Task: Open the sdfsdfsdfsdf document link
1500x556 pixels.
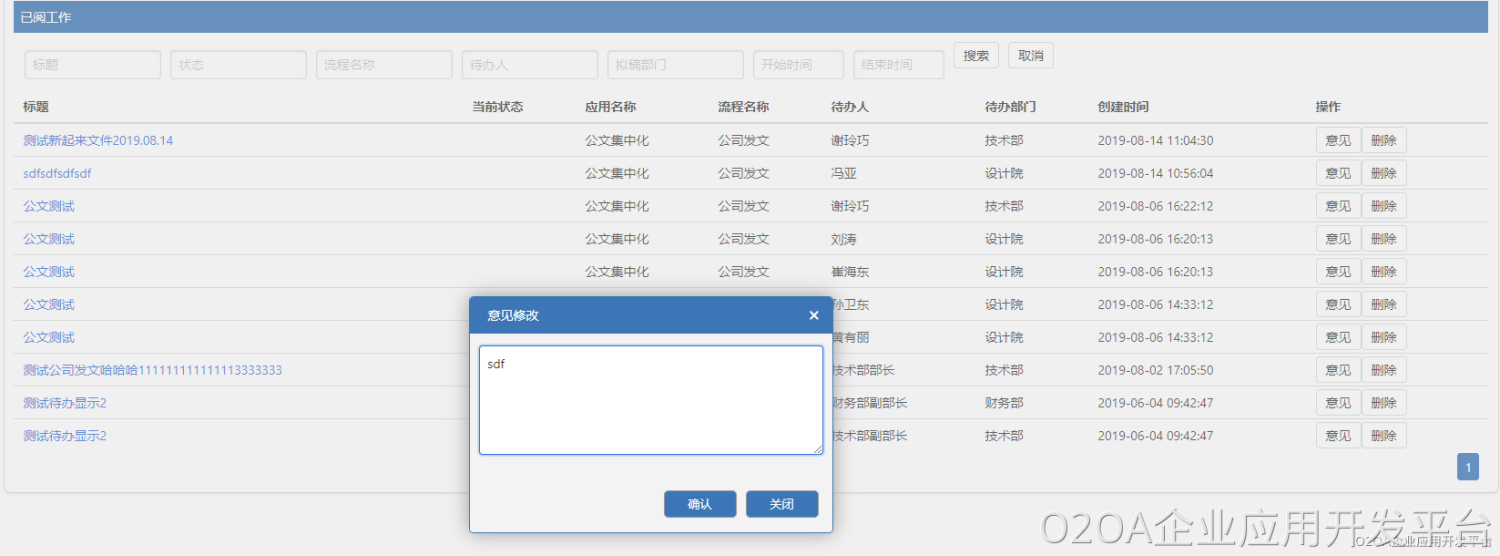Action: (58, 174)
